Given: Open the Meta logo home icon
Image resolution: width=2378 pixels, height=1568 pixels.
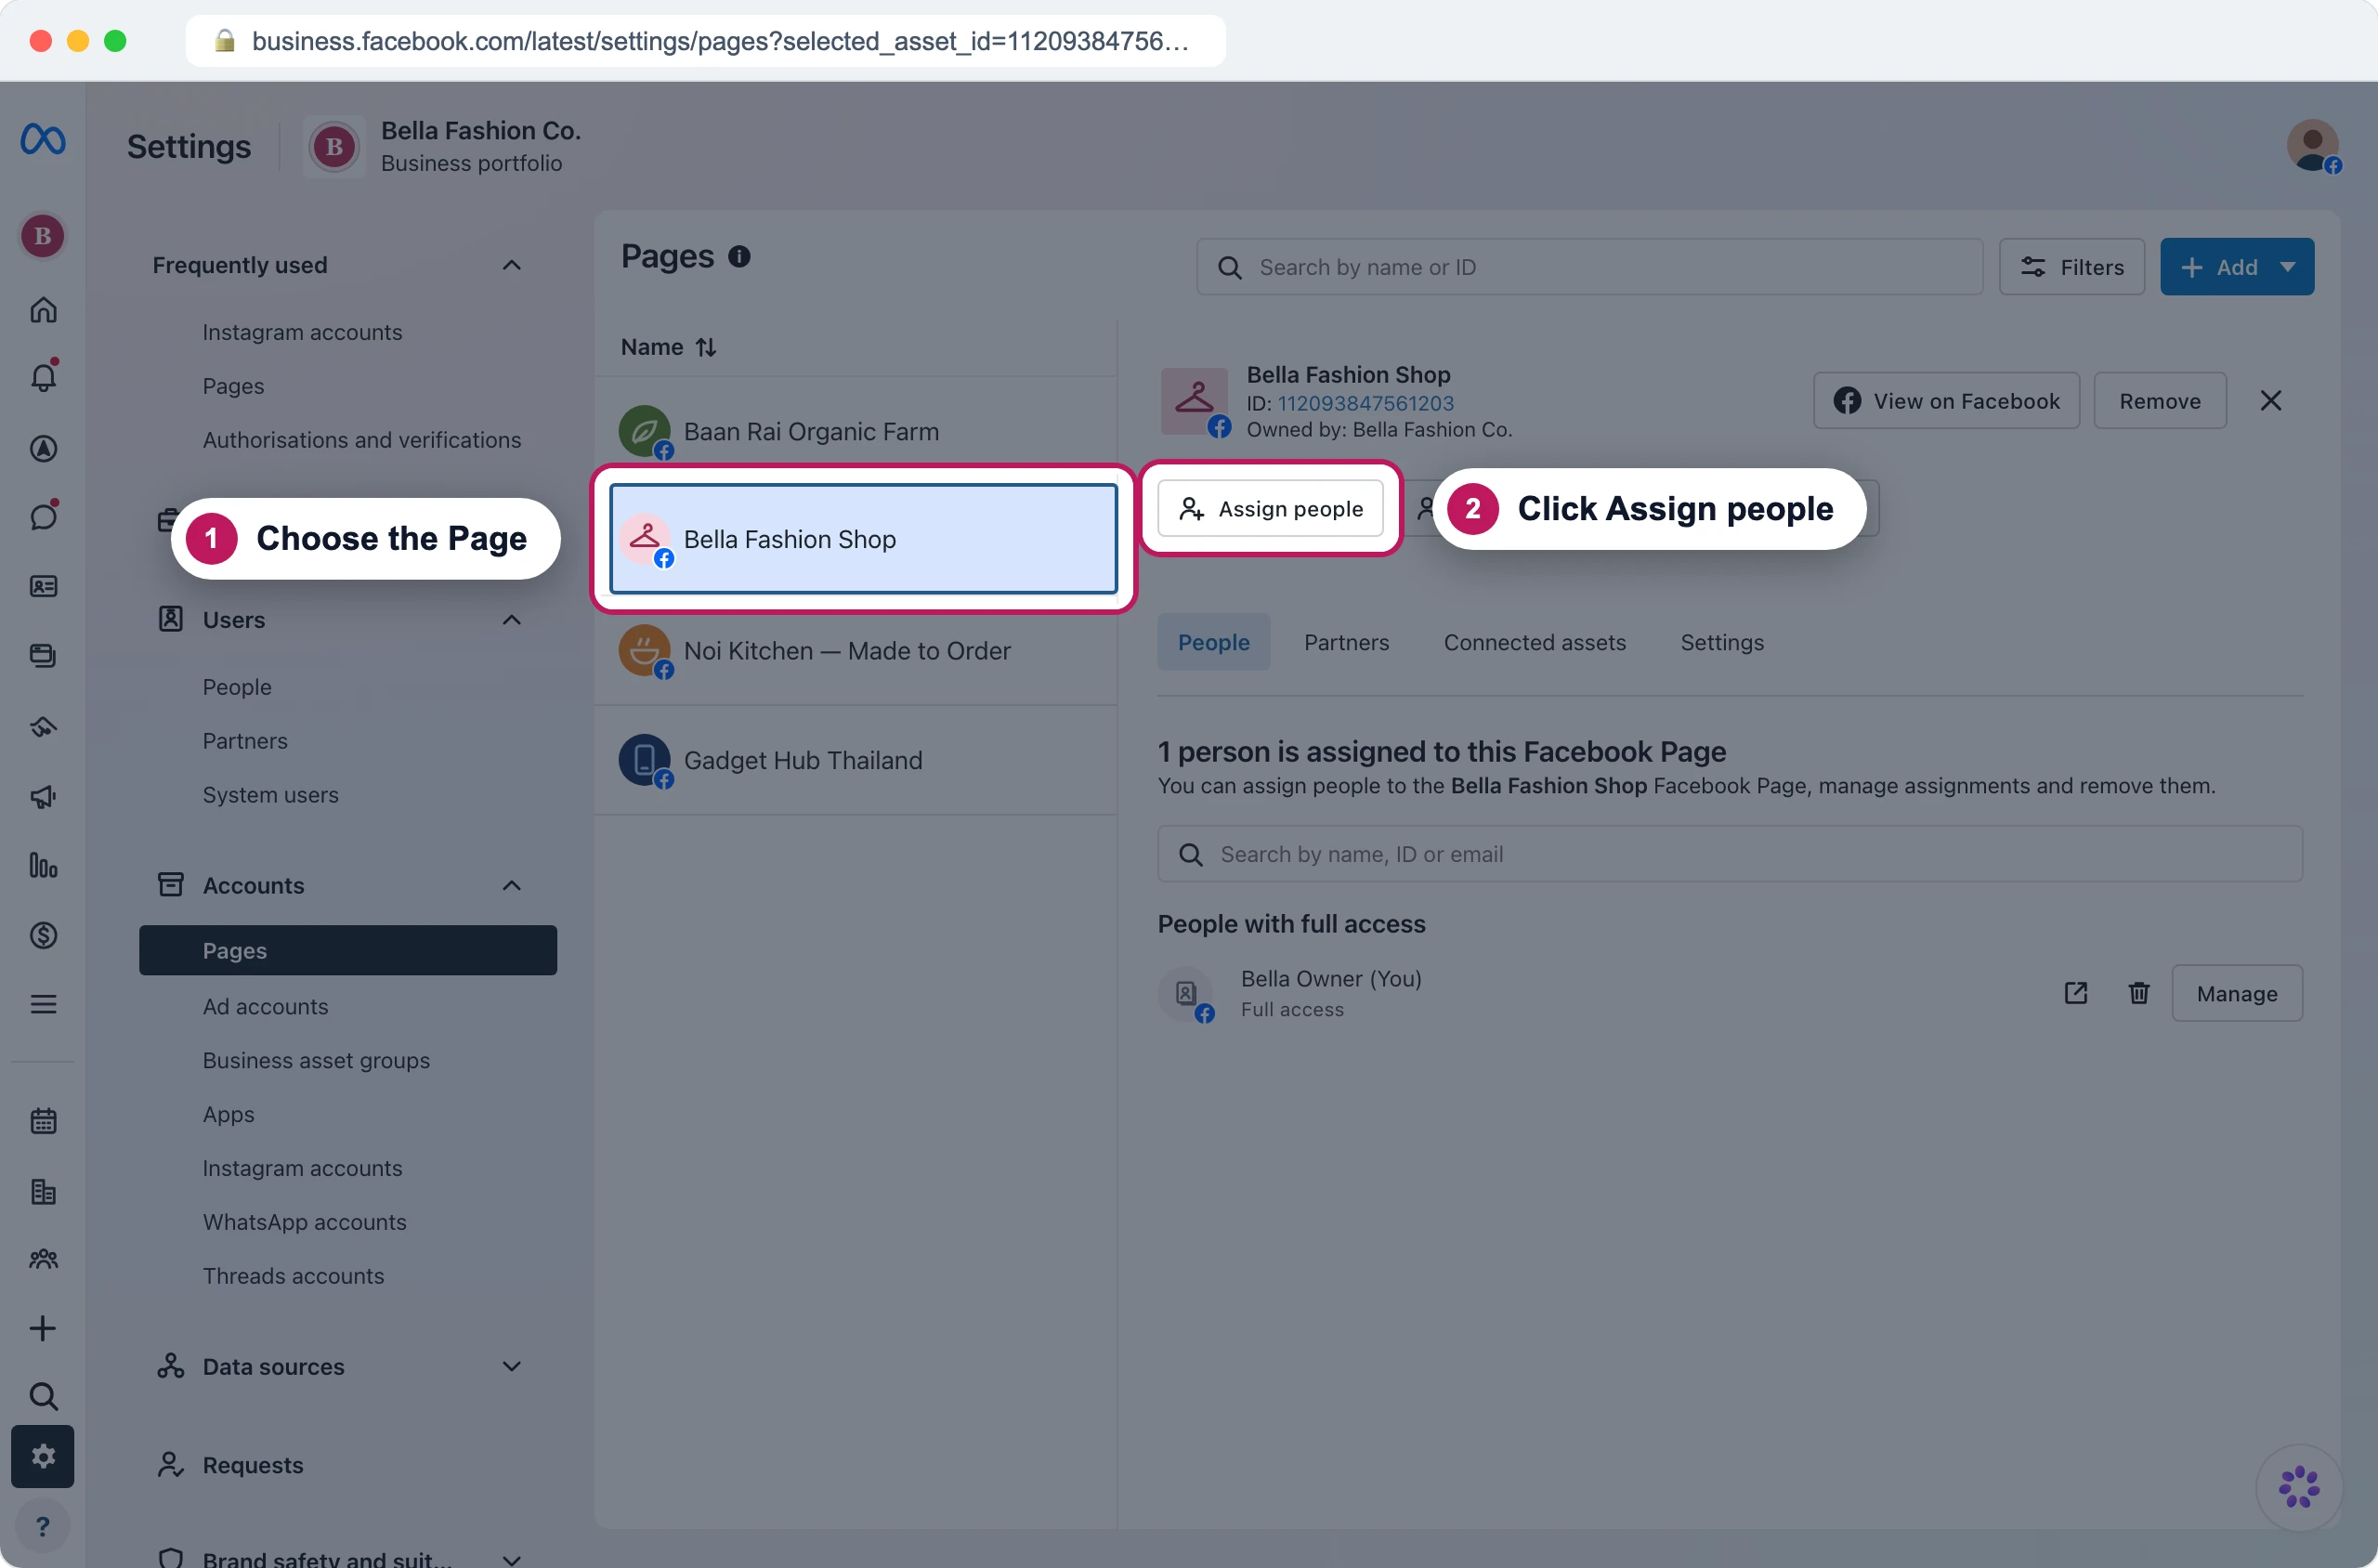Looking at the screenshot, I should tap(43, 138).
